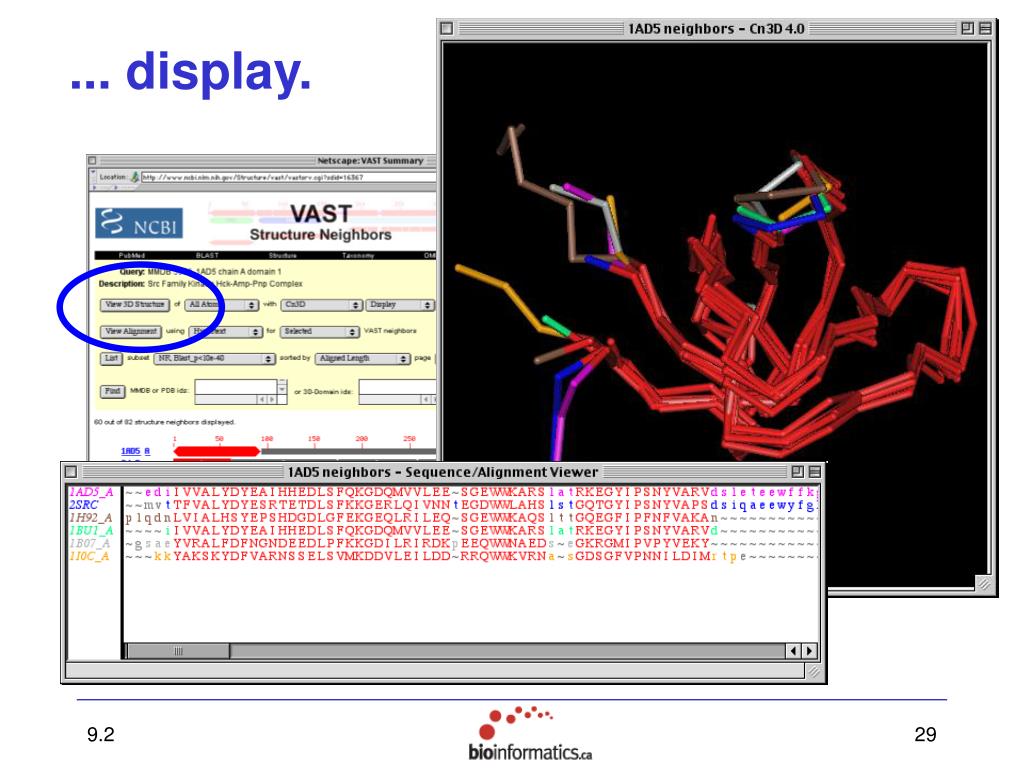Screen dimensions: 1024x768
Task: Open the NR Blast subset dropdown
Action: [x=214, y=359]
